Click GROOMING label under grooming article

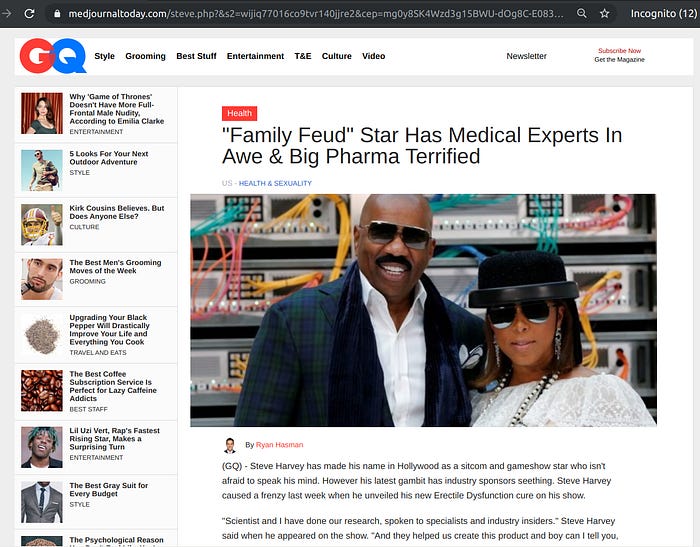[88, 281]
